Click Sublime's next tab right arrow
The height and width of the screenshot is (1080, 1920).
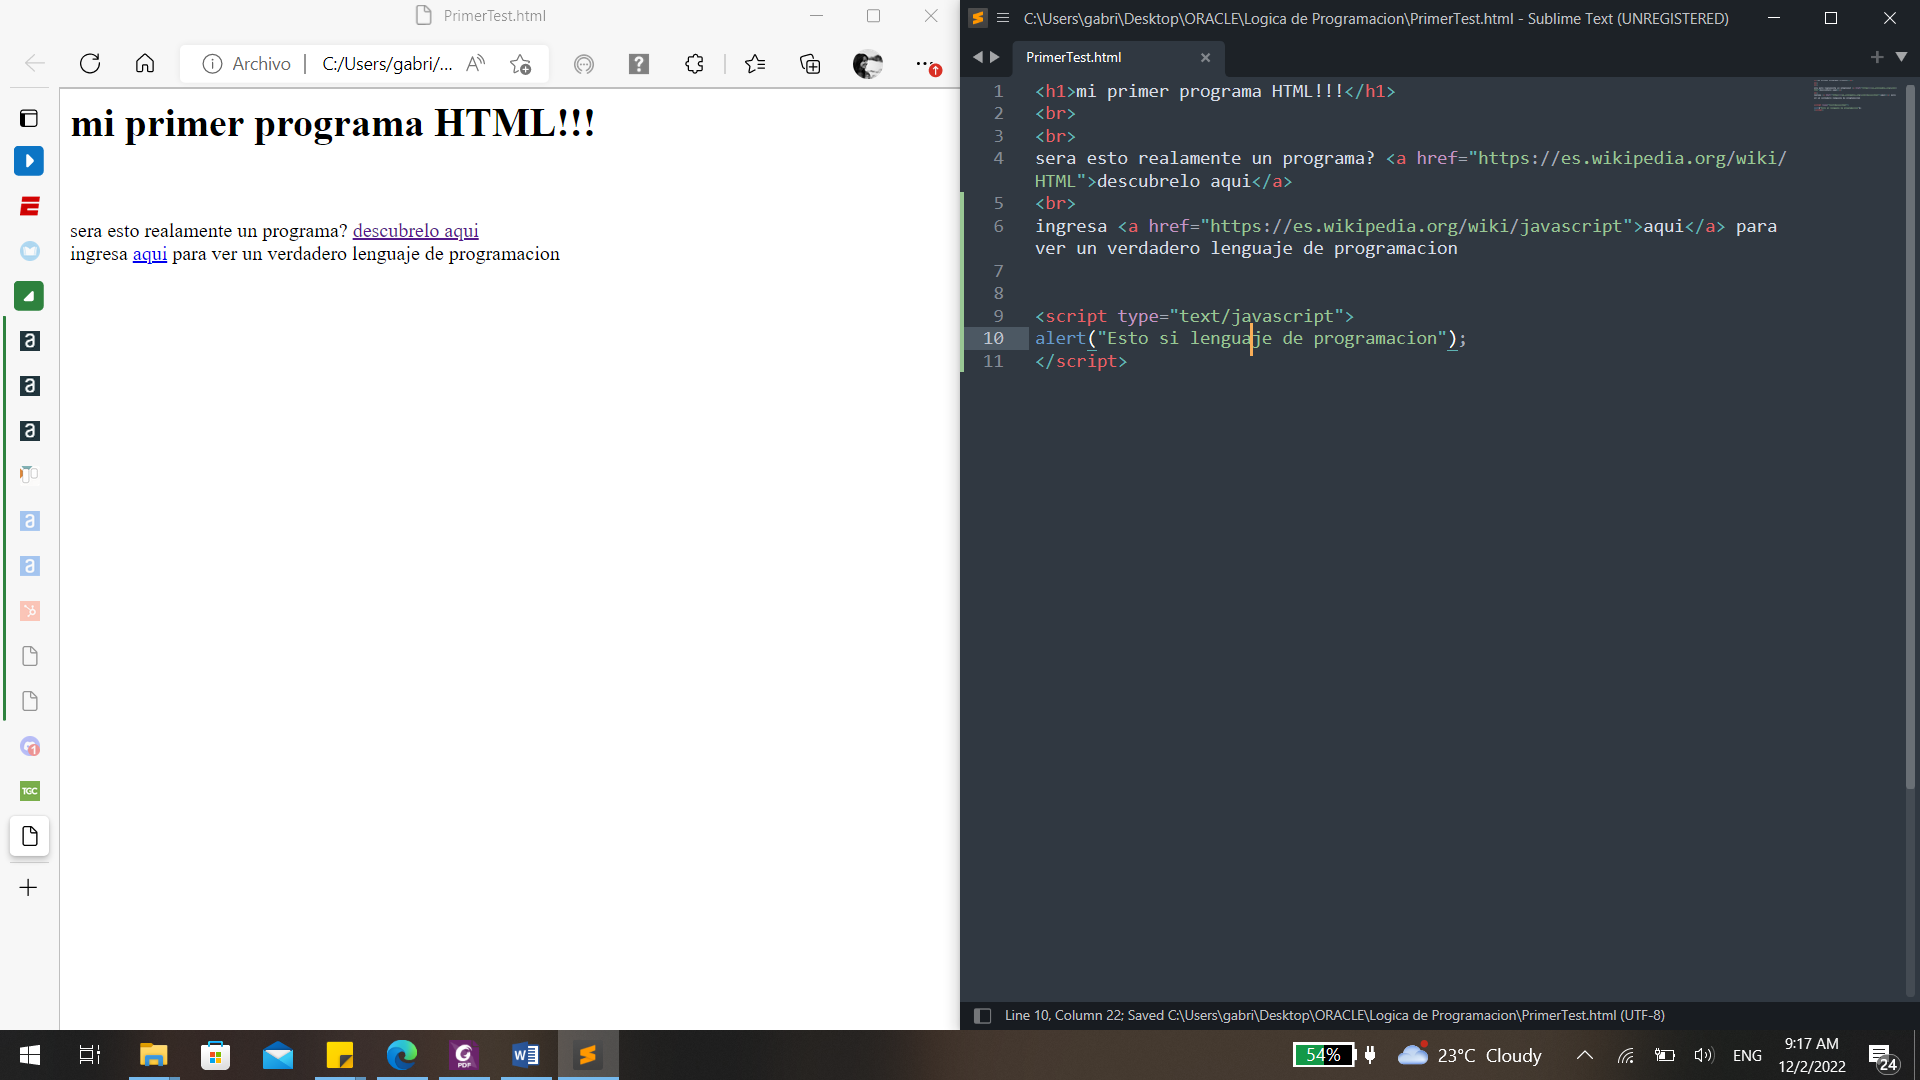click(x=995, y=57)
